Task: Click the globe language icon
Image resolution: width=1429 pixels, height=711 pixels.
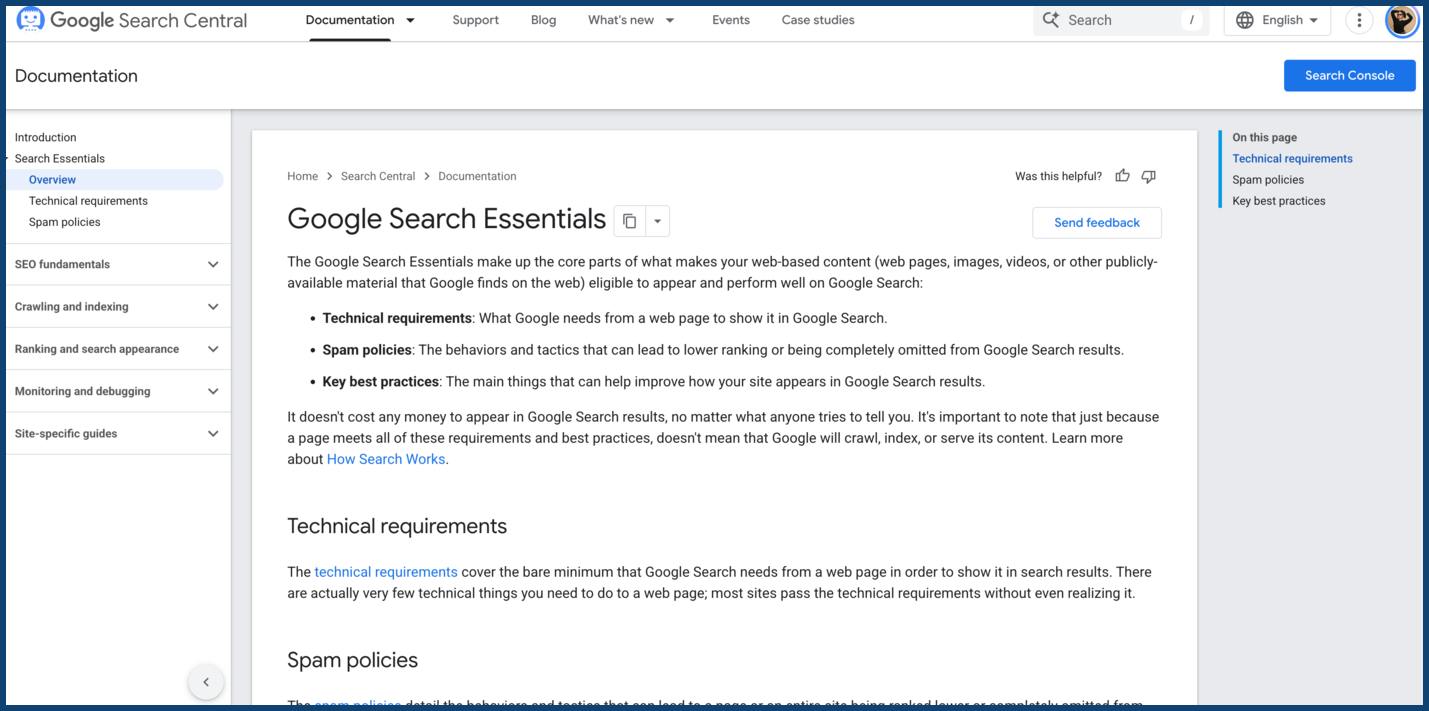Action: [1245, 20]
